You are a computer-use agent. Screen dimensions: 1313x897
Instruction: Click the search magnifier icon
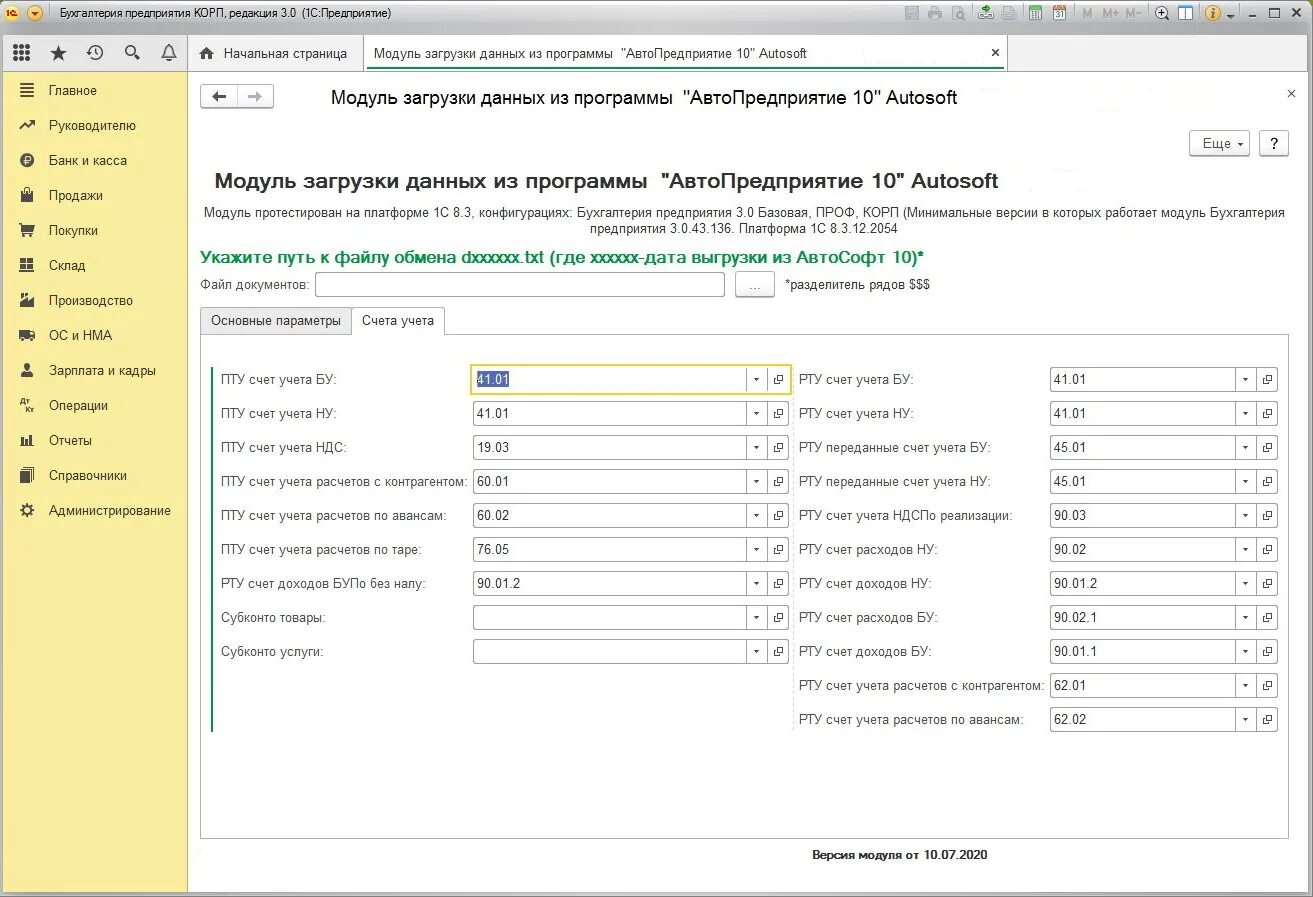point(132,53)
